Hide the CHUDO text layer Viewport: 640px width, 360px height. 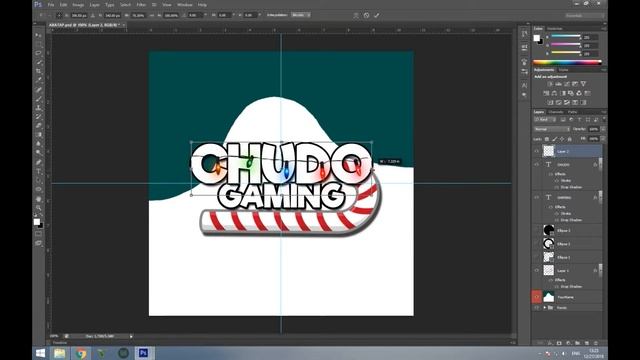537,164
